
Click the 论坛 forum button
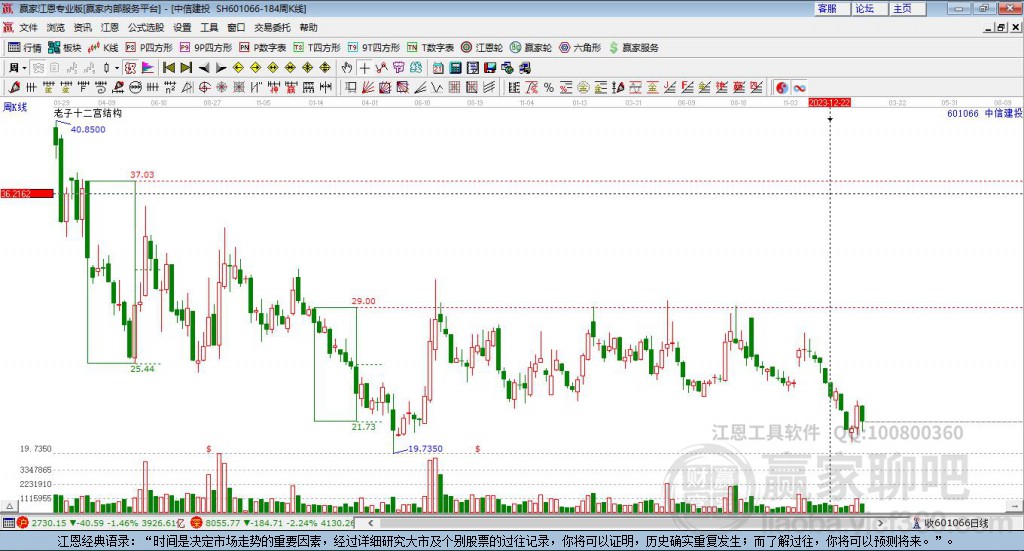(x=870, y=8)
